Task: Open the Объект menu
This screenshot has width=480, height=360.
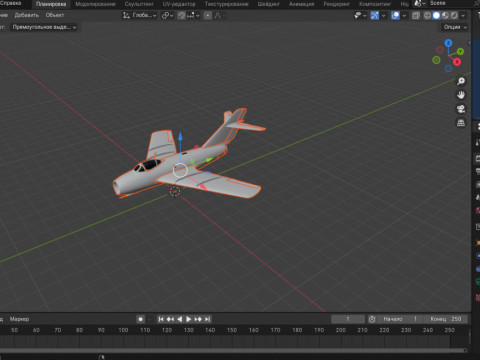Action: point(55,15)
